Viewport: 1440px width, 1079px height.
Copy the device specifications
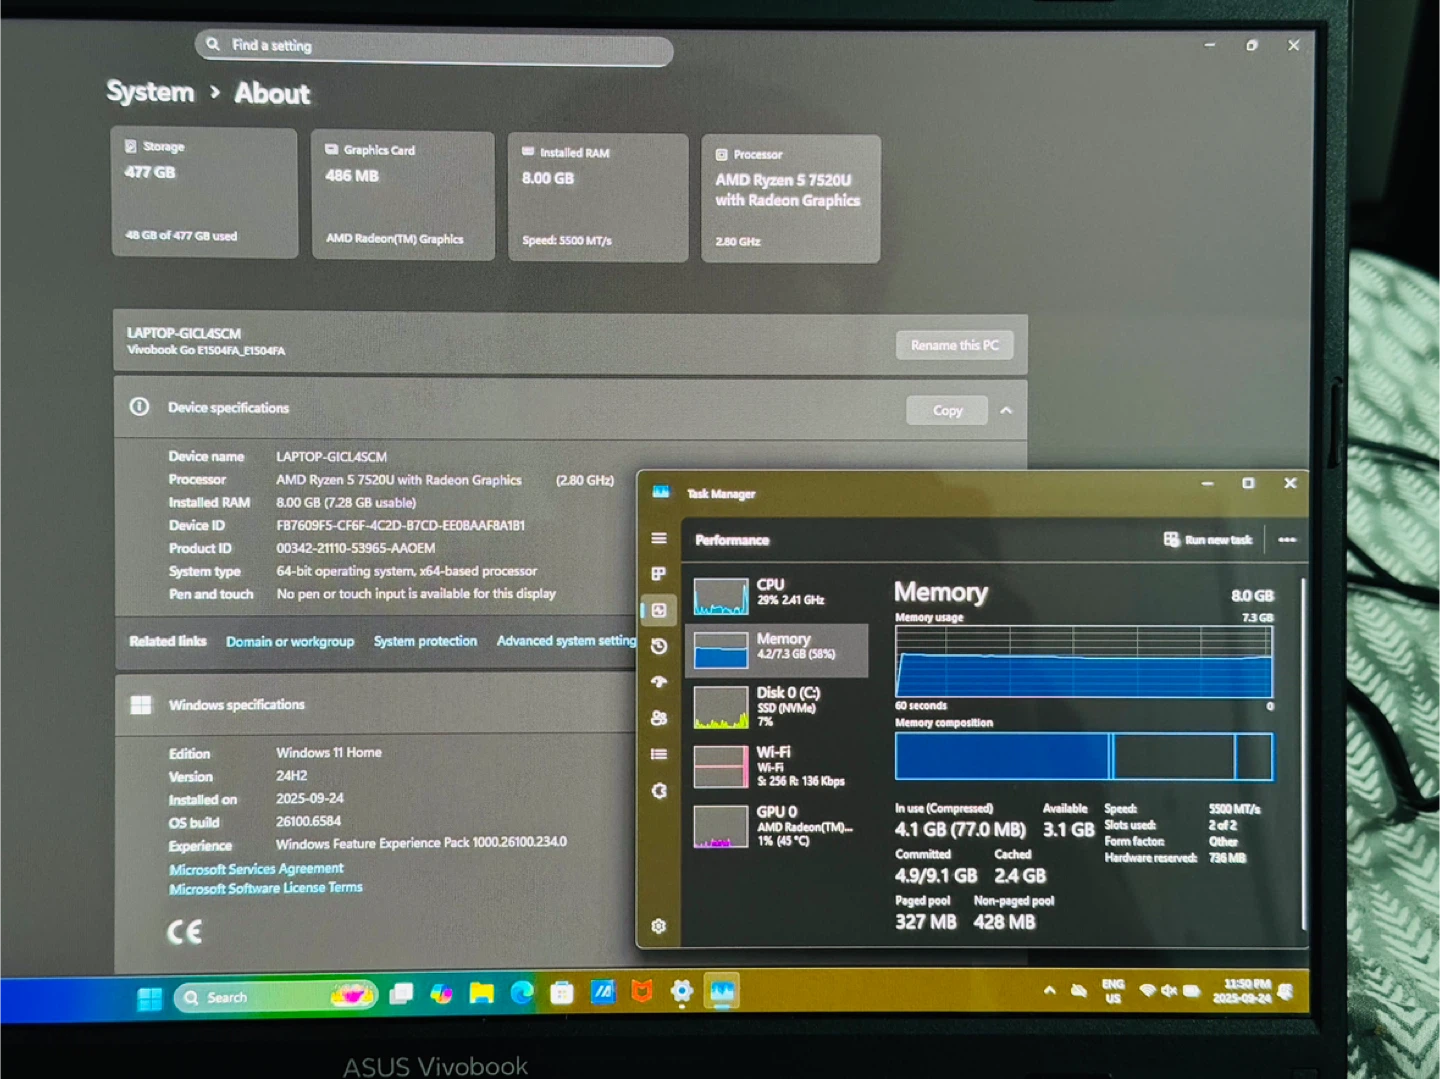pos(946,410)
